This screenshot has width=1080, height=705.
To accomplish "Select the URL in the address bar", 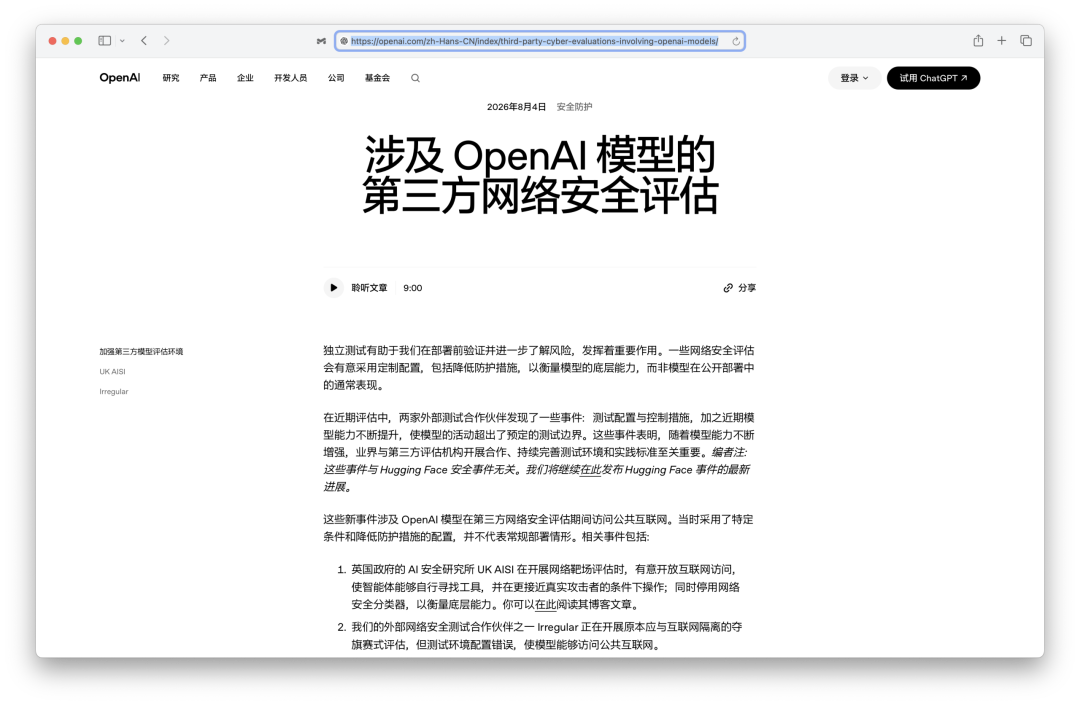I will (534, 41).
